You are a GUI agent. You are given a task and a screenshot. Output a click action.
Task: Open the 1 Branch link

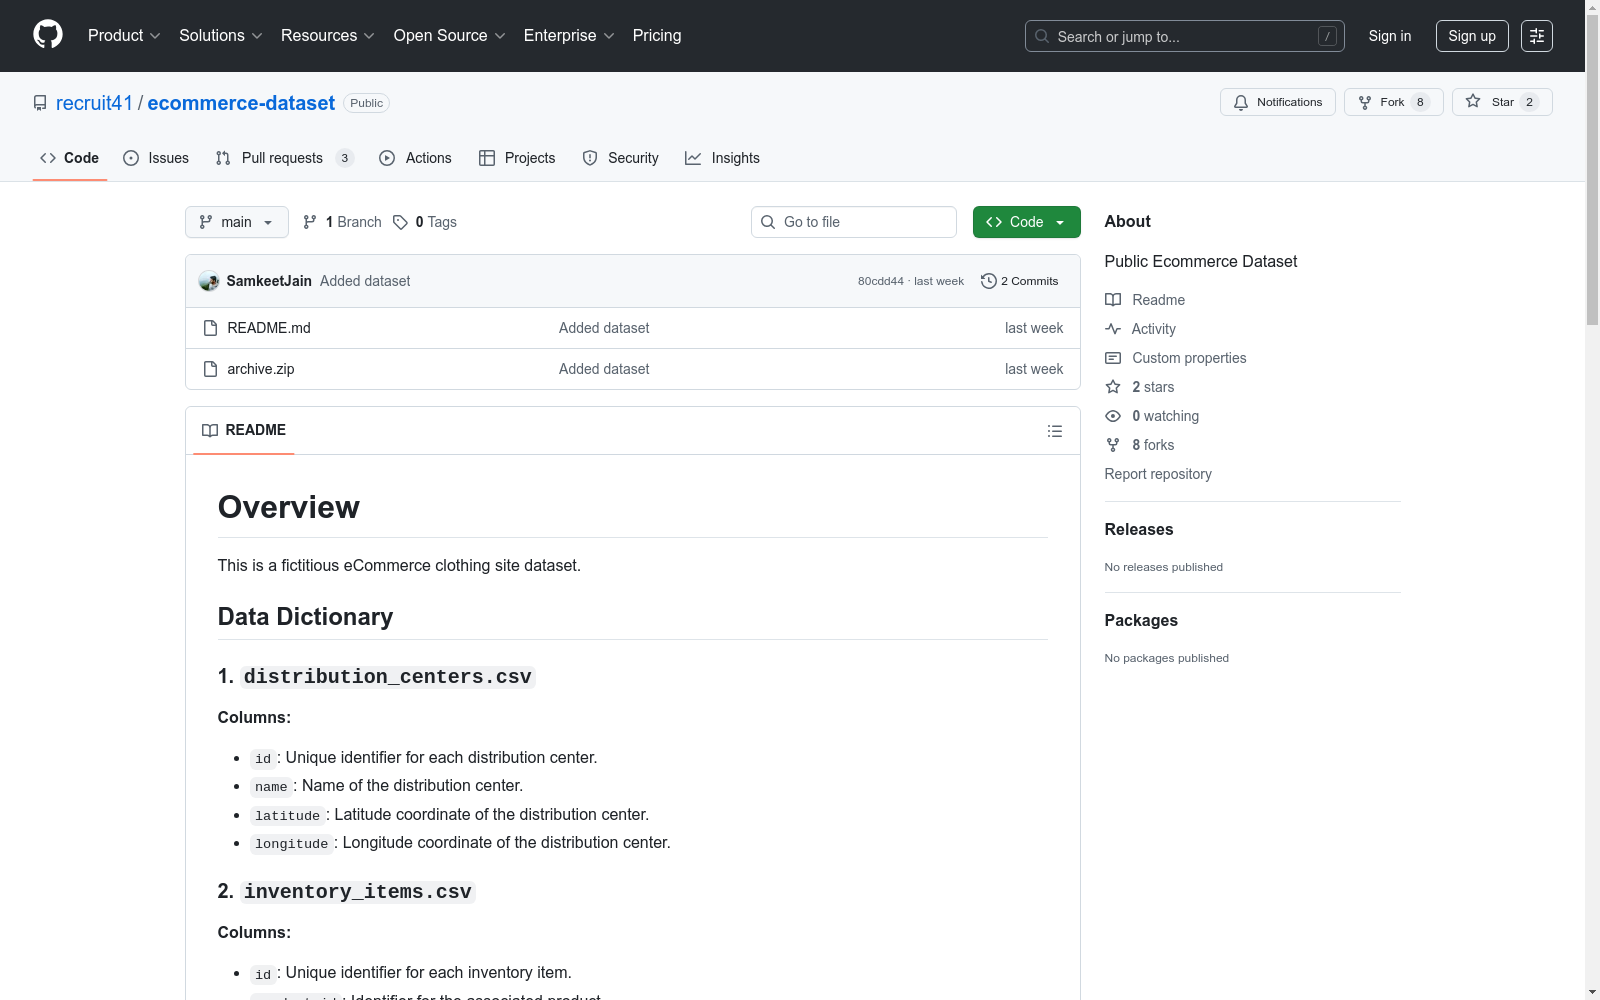click(343, 222)
